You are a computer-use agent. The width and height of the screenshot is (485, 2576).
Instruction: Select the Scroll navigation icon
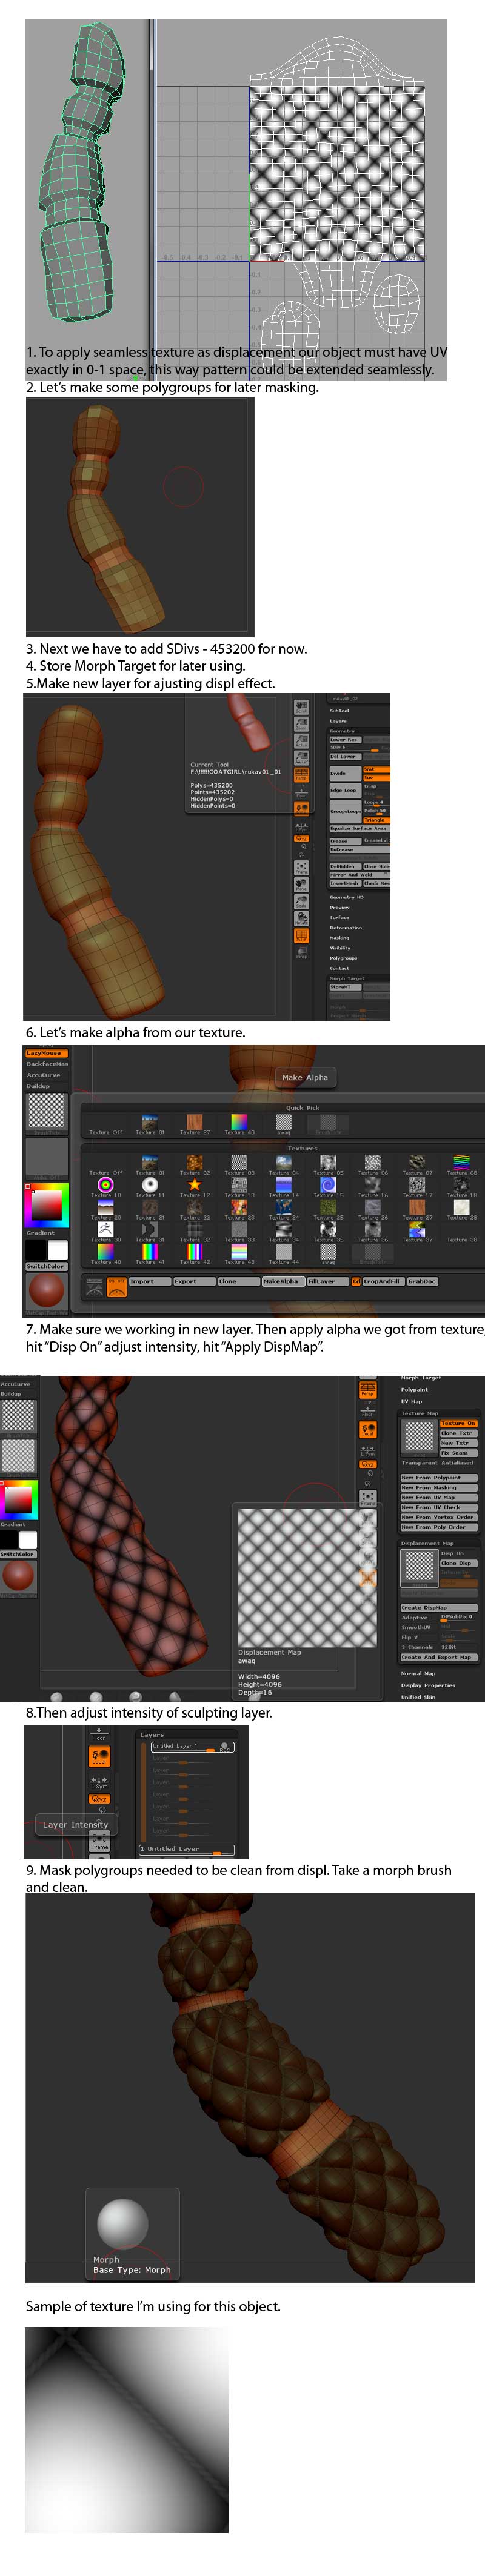[302, 708]
